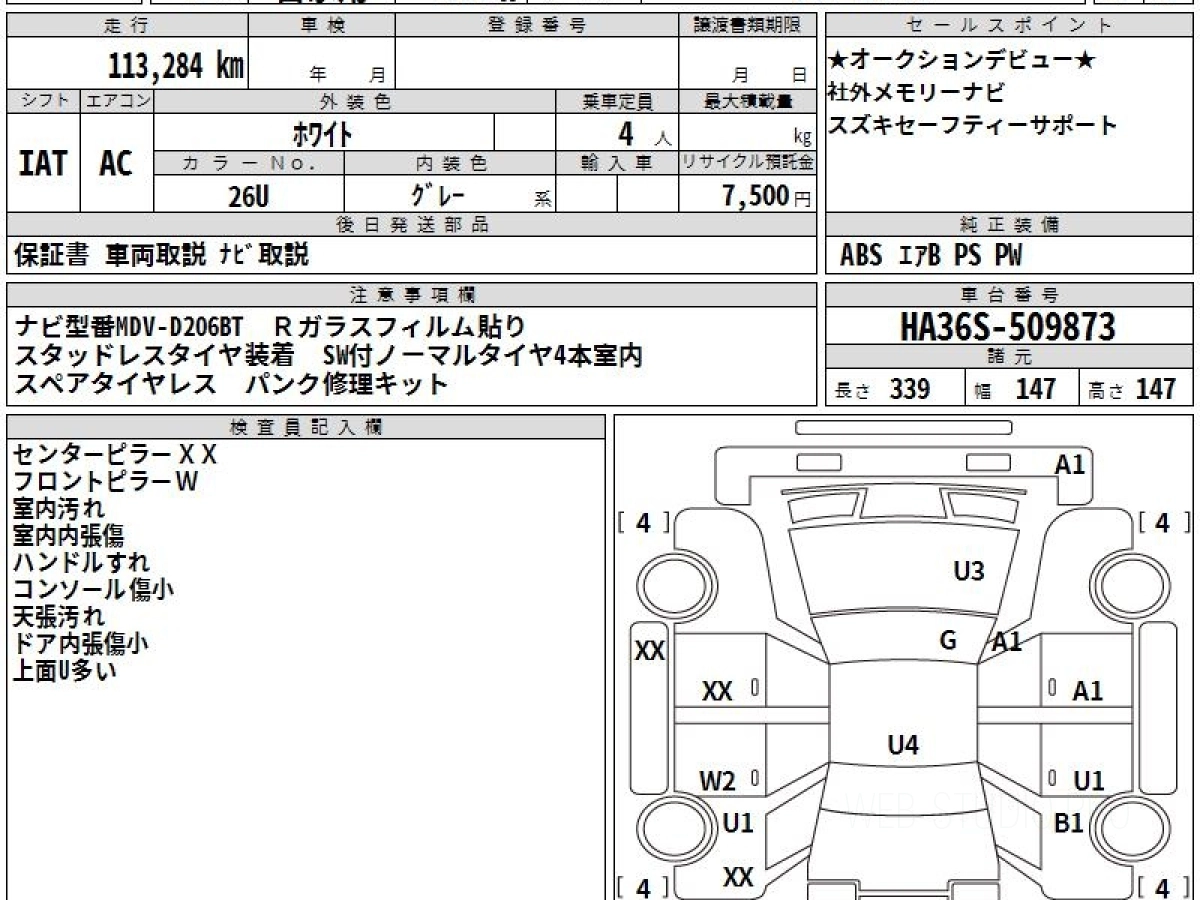Click the U3 mark on the hood
This screenshot has width=1200, height=900.
click(x=968, y=571)
